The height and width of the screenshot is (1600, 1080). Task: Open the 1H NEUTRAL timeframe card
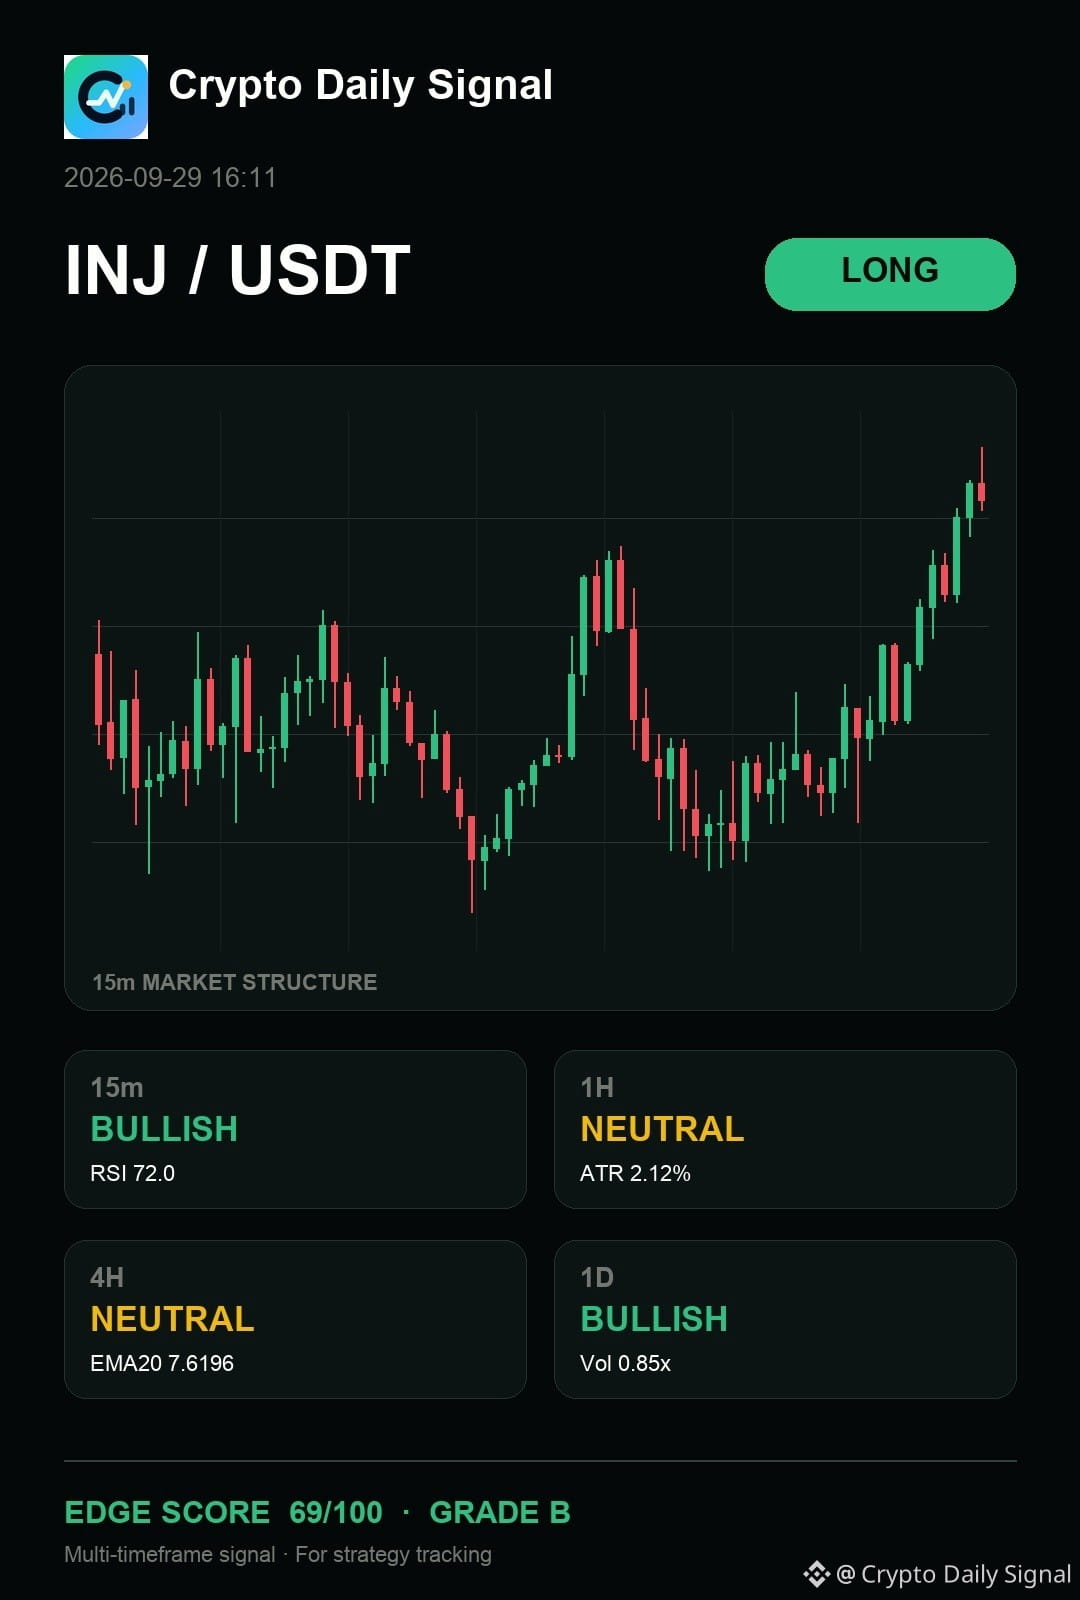[x=785, y=1129]
